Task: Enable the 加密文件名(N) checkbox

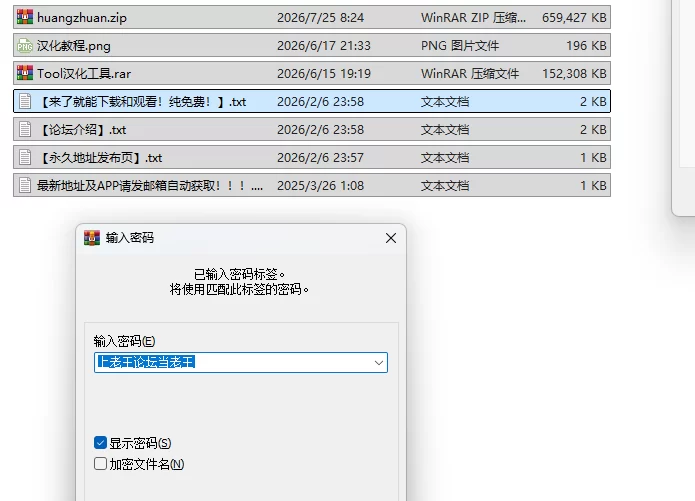Action: point(100,464)
